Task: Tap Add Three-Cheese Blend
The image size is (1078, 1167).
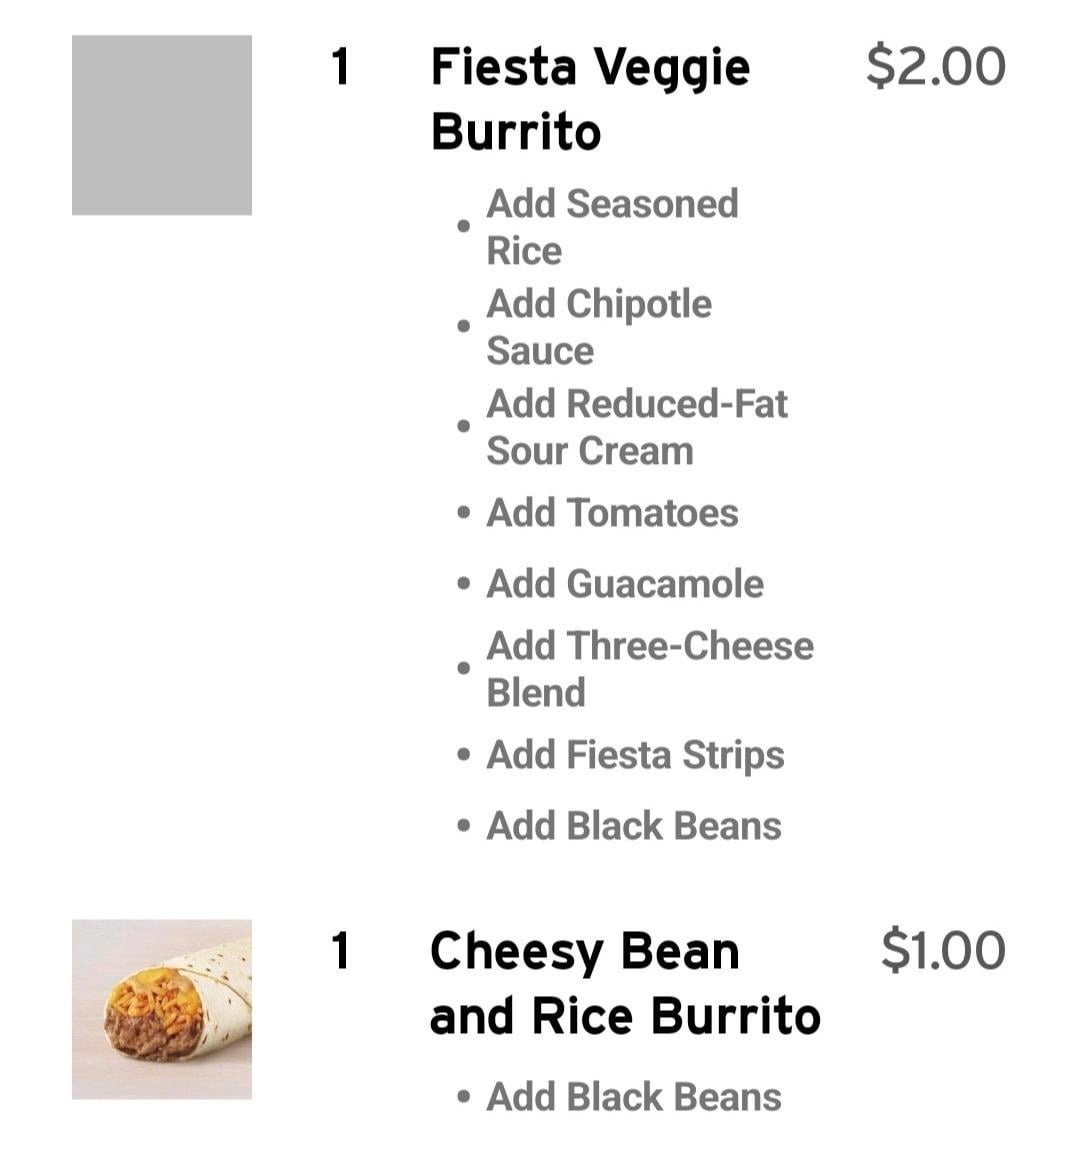Action: coord(650,668)
